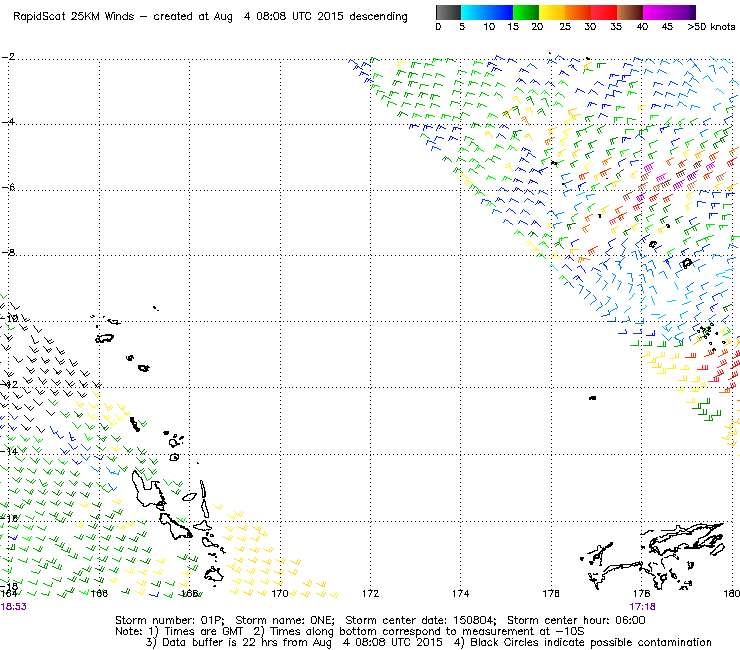The width and height of the screenshot is (740, 650).
Task: Click the '-8' latitude axis label
Action: coord(8,253)
